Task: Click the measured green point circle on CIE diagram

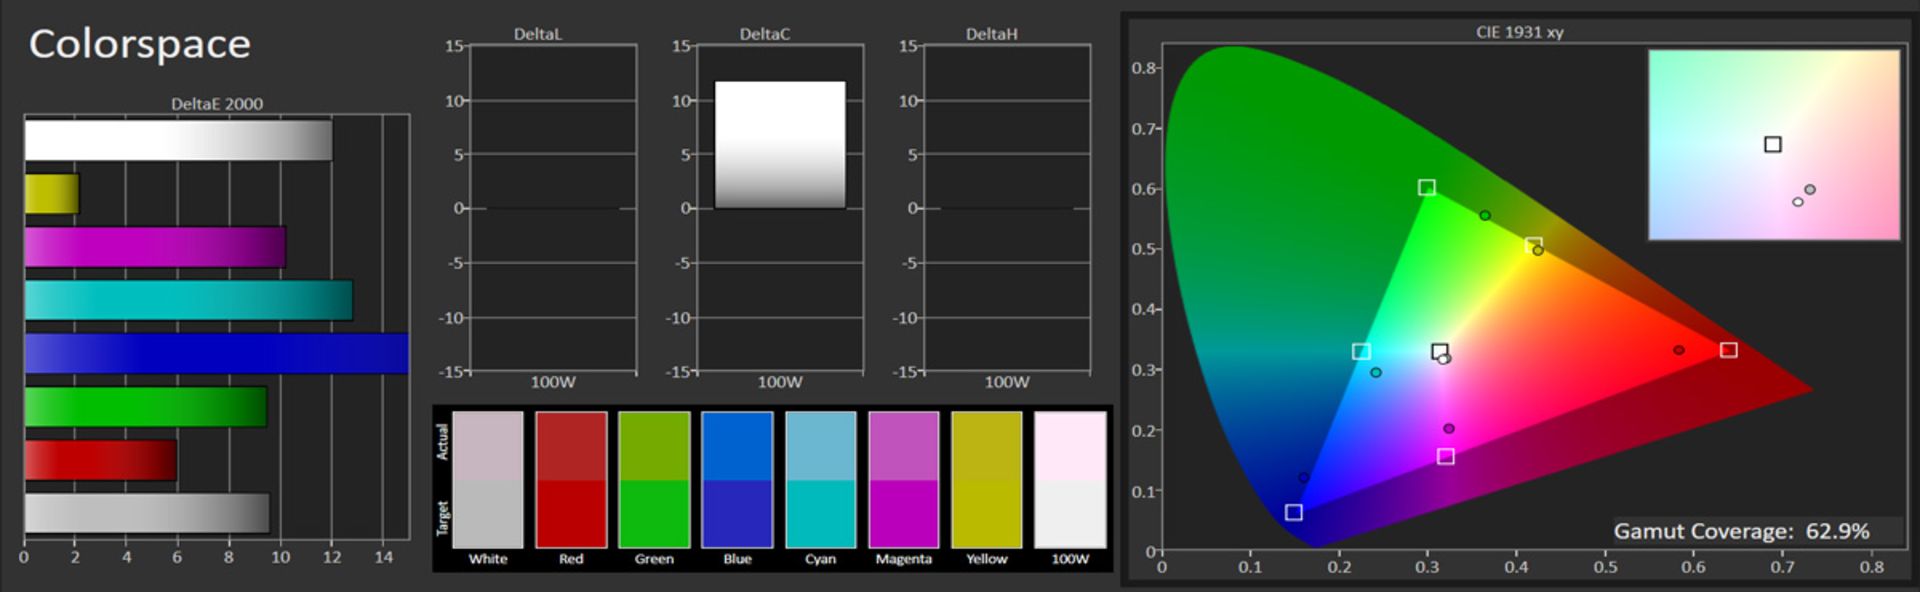Action: (1485, 216)
